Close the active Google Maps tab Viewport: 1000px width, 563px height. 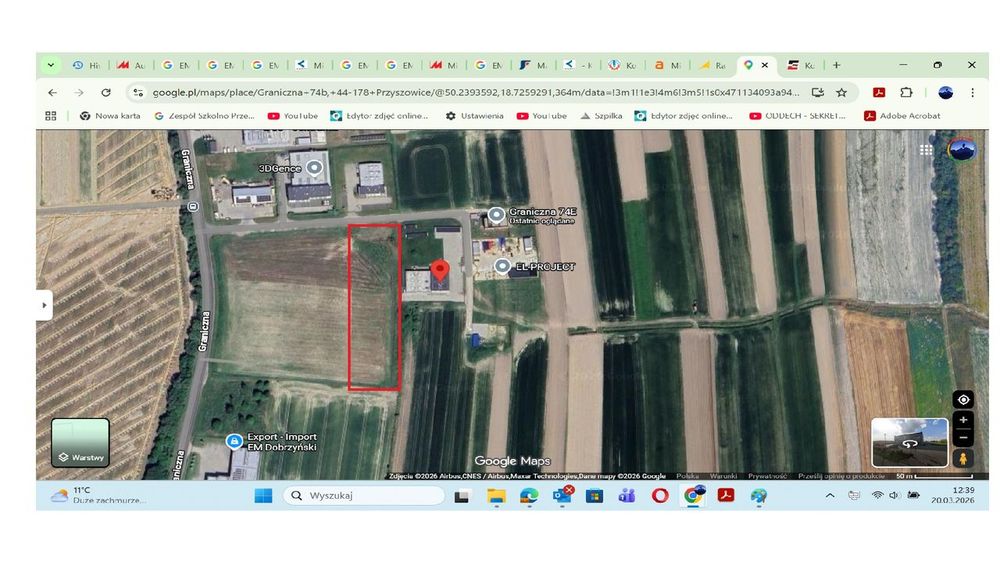[x=765, y=65]
